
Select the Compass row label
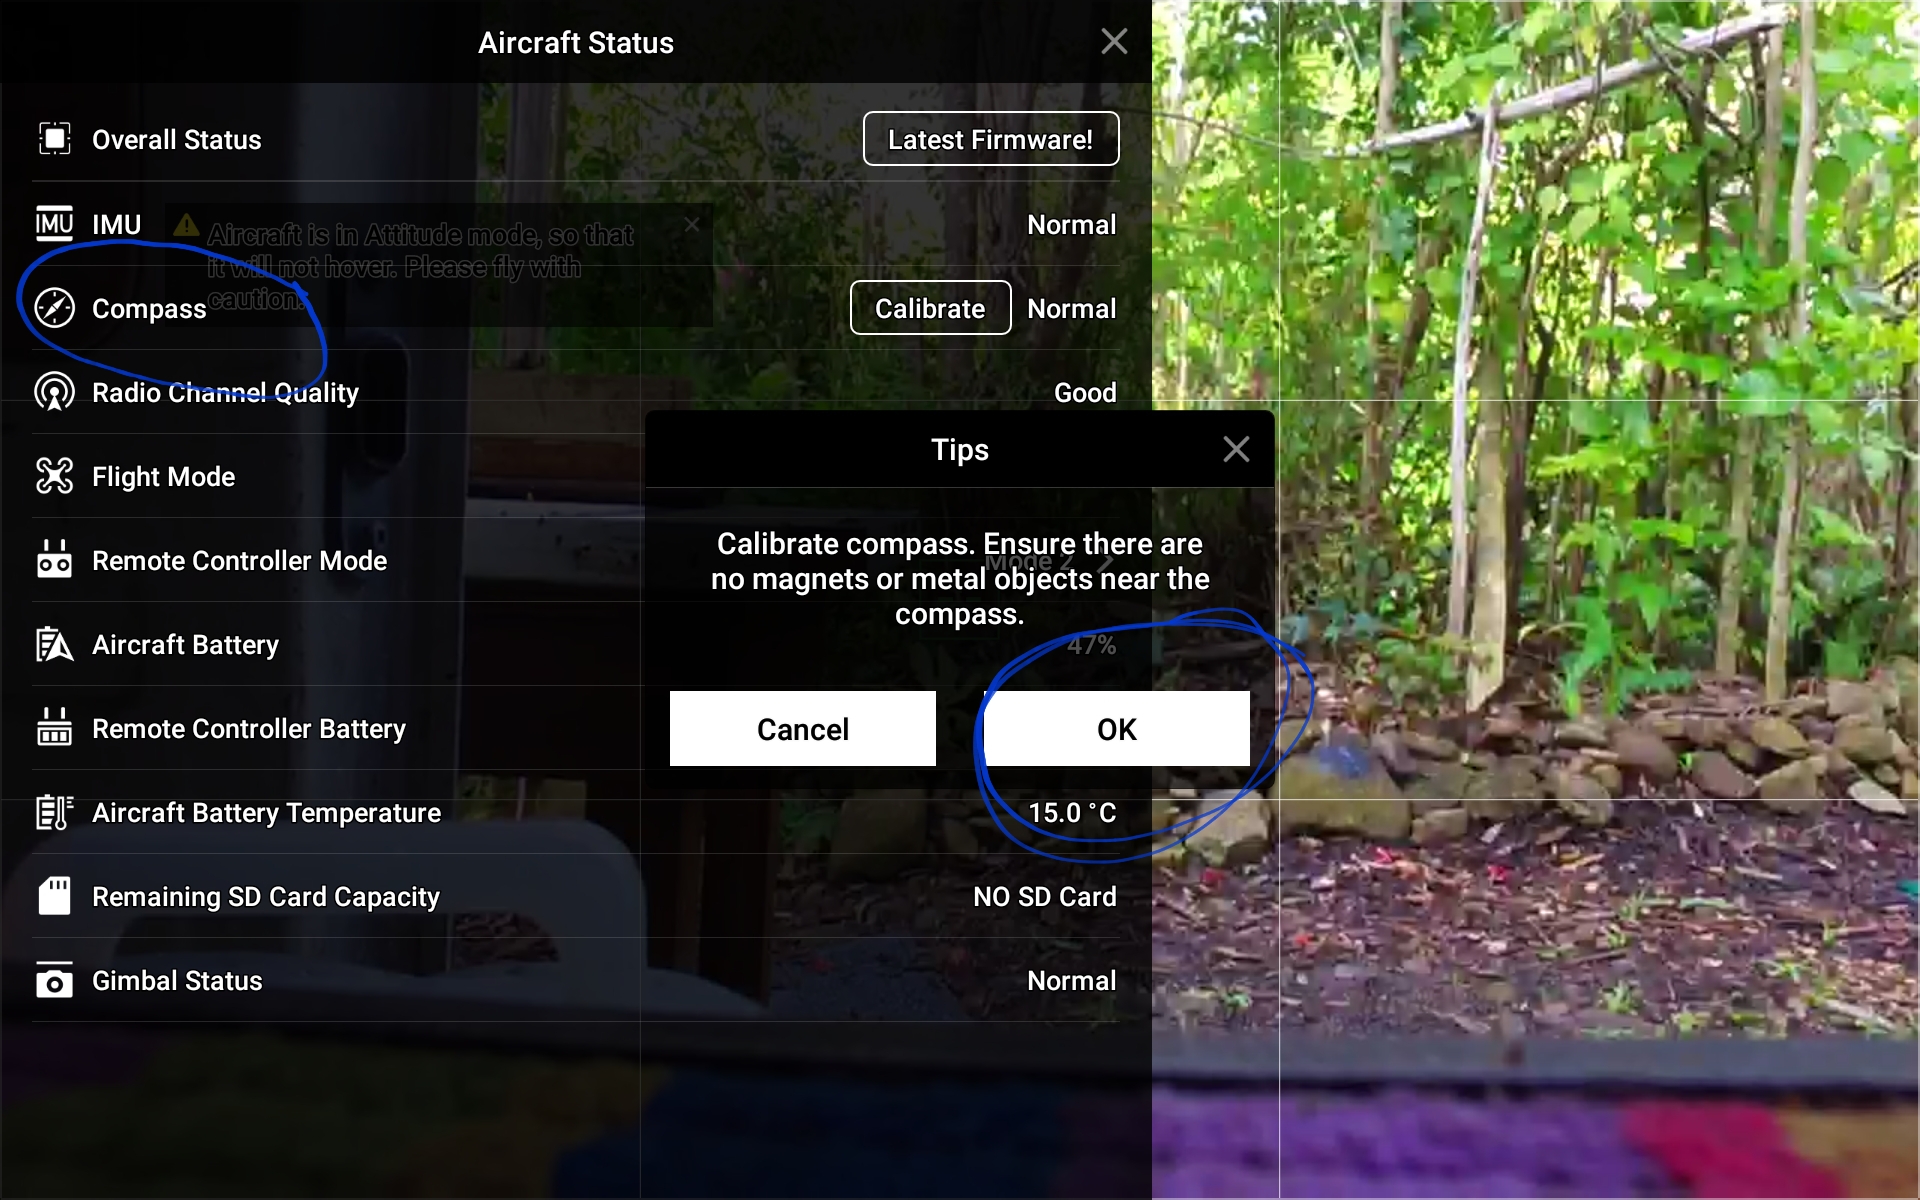(x=149, y=309)
